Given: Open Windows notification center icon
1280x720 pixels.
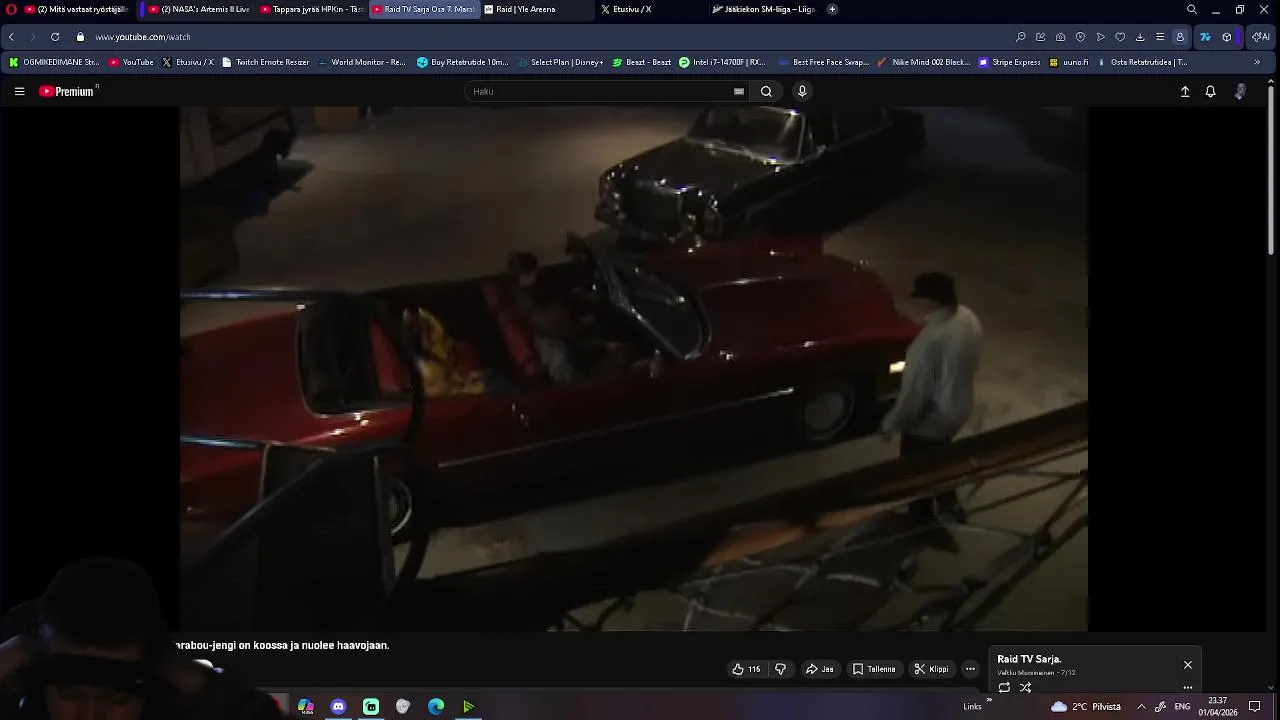Looking at the screenshot, I should click(1255, 707).
